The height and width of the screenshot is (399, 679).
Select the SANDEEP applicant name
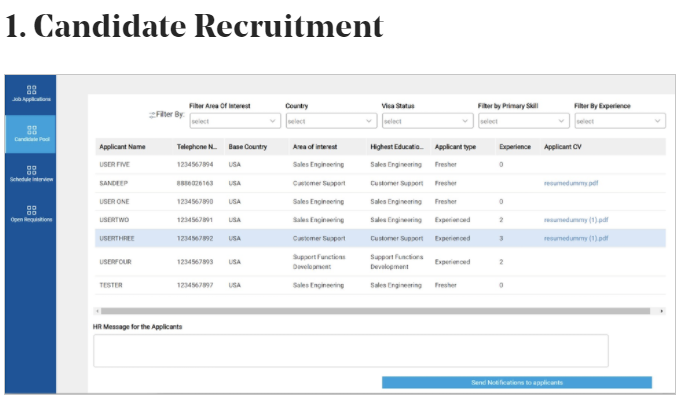click(x=113, y=183)
